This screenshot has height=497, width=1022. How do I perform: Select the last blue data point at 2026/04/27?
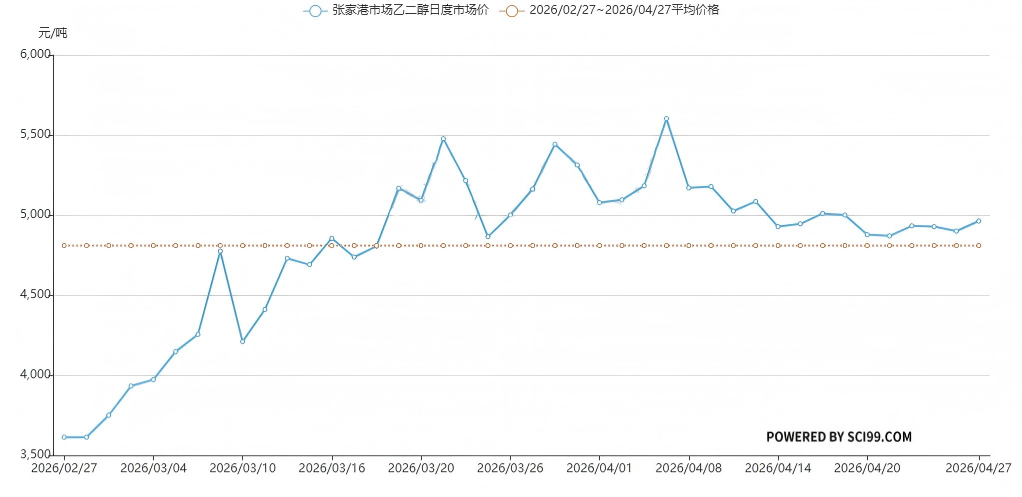click(x=978, y=221)
